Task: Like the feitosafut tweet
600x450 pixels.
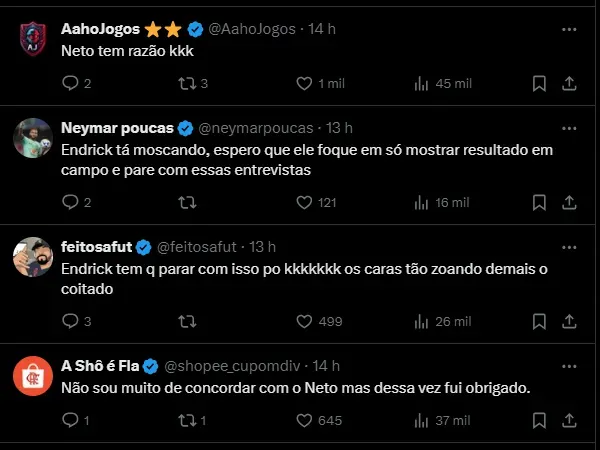Action: (x=305, y=322)
